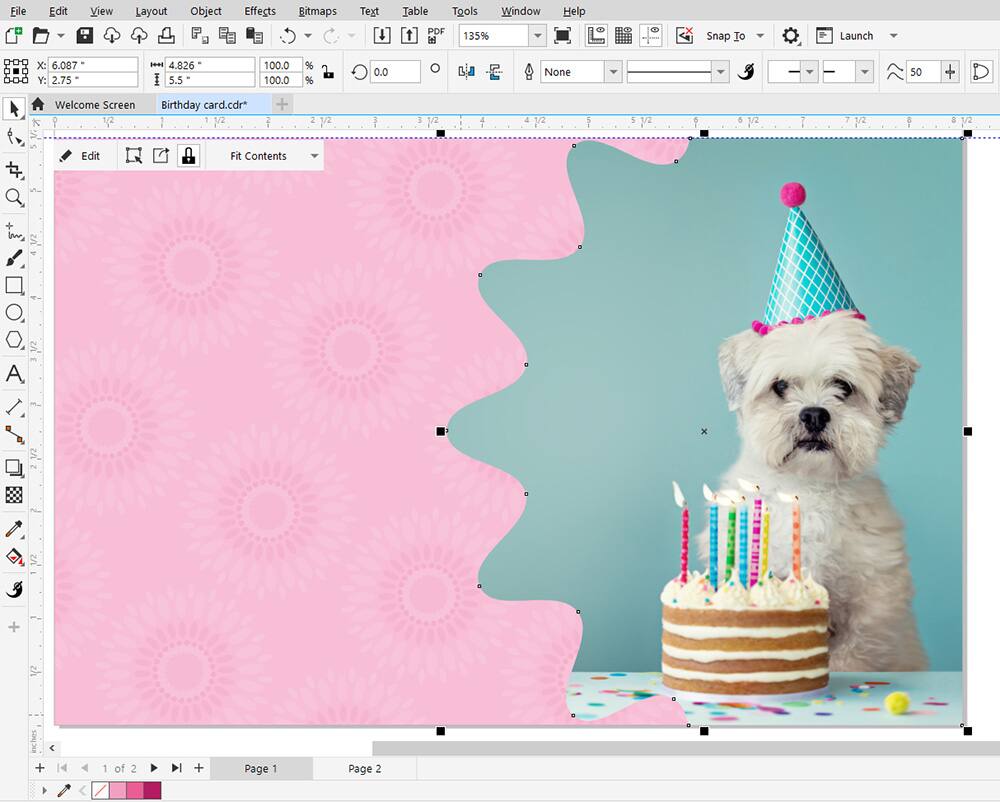Open the Options gear settings
1000x802 pixels.
pos(791,35)
